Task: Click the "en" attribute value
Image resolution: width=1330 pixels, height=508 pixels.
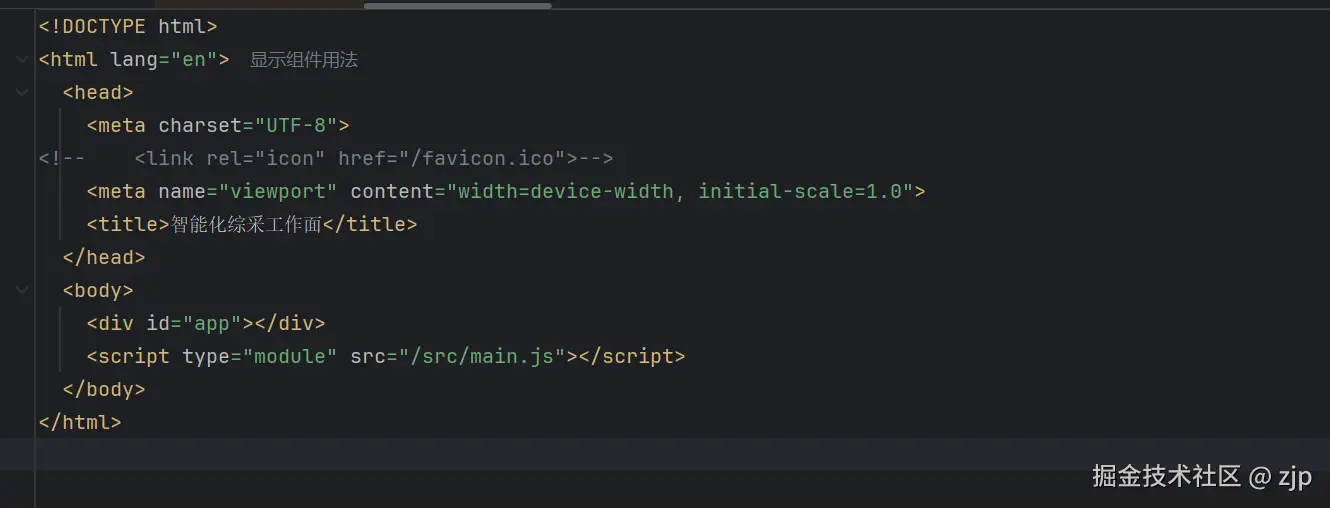Action: tap(194, 60)
